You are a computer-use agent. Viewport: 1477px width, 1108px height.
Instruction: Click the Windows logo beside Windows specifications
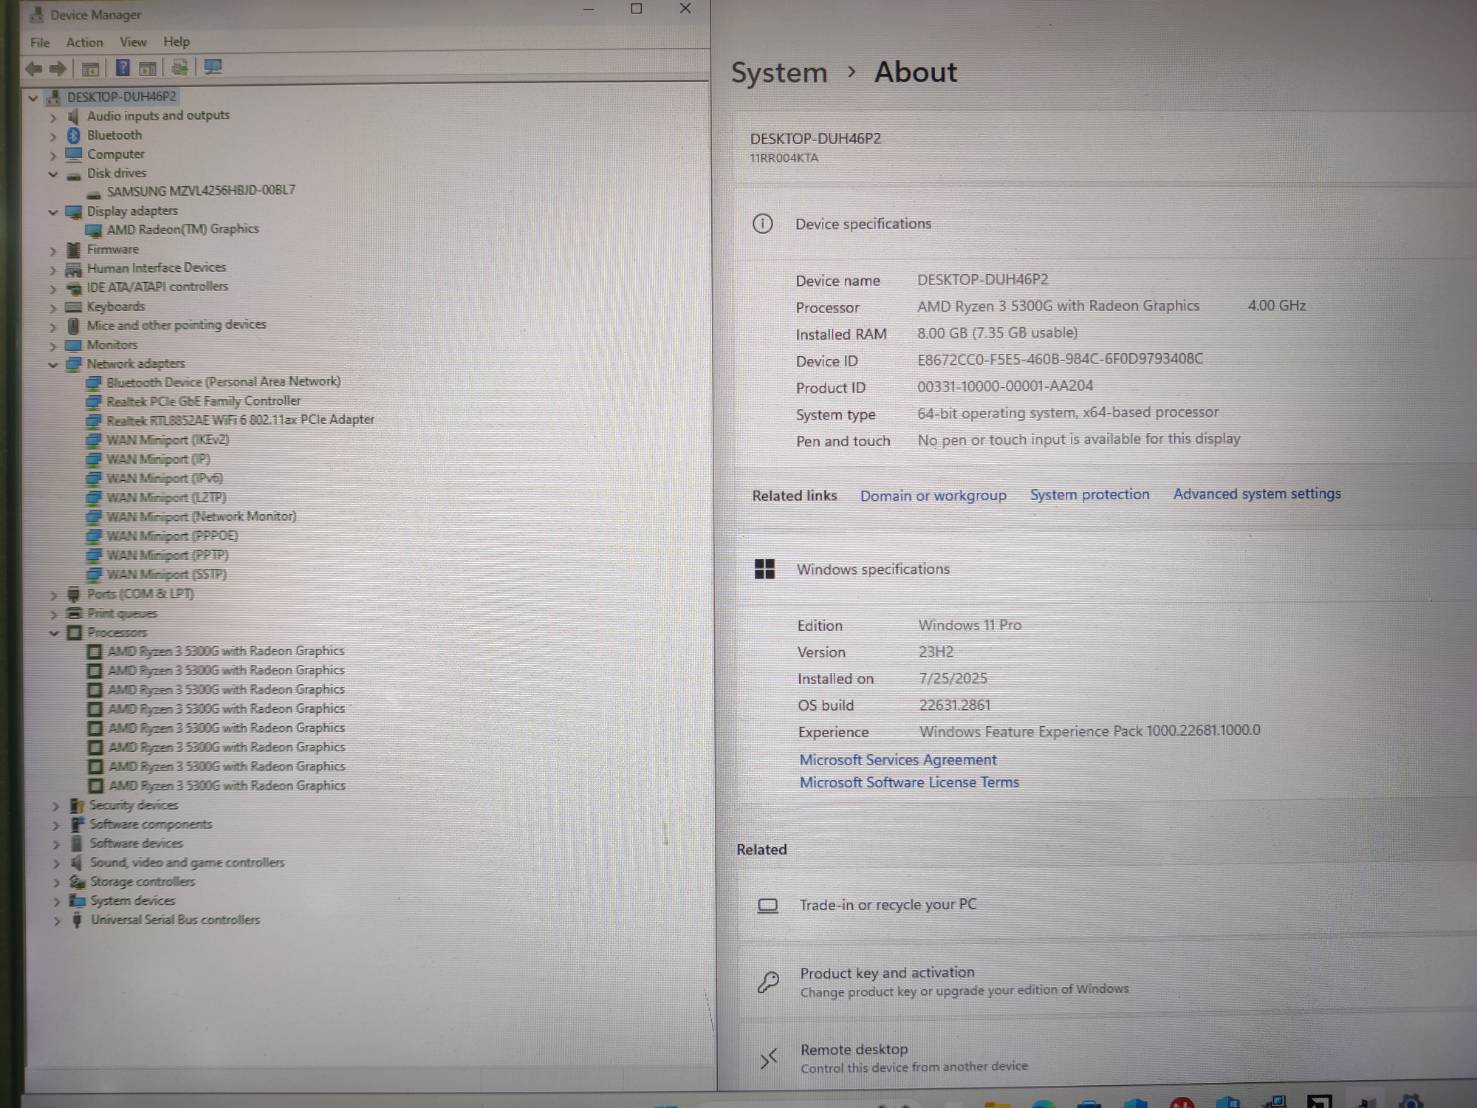pyautogui.click(x=765, y=569)
